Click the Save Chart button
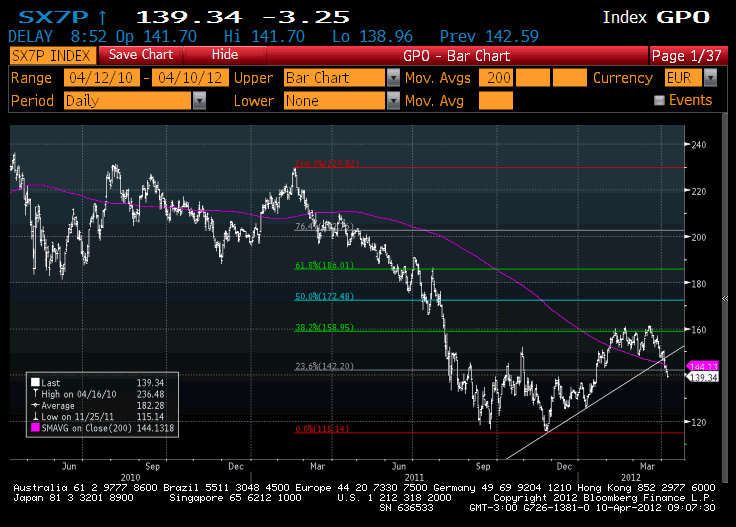Viewport: 736px width, 527px height. tap(141, 55)
